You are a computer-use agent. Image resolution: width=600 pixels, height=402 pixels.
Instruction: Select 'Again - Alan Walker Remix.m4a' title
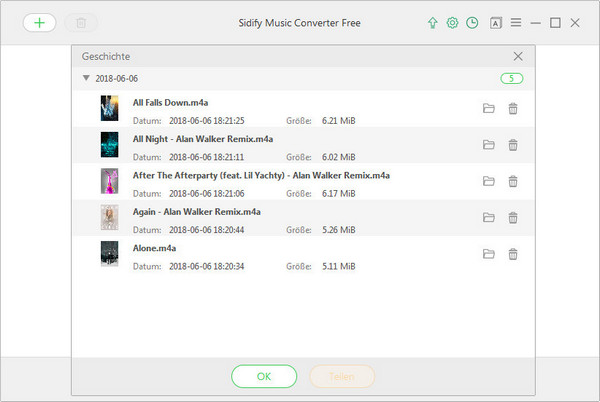(197, 212)
